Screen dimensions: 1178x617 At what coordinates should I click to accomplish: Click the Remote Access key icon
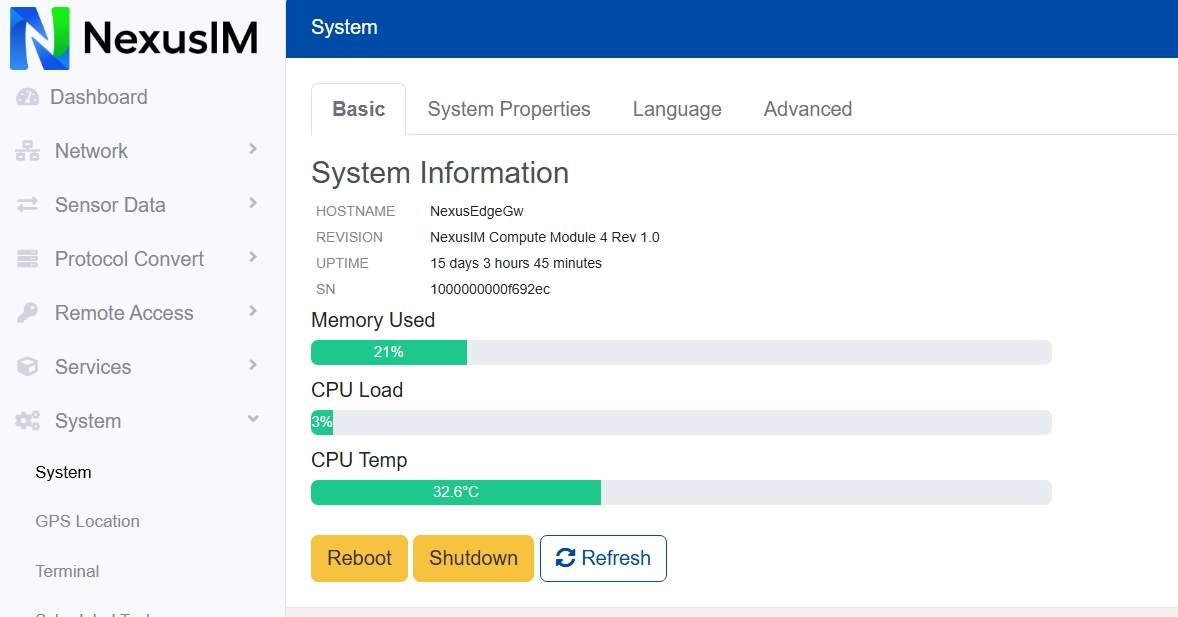(28, 313)
